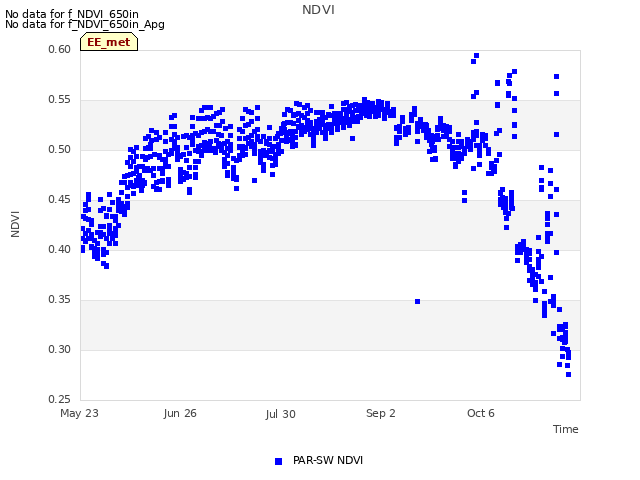
Task: Click the Jul 30 x-axis tick label
Action: tap(280, 414)
